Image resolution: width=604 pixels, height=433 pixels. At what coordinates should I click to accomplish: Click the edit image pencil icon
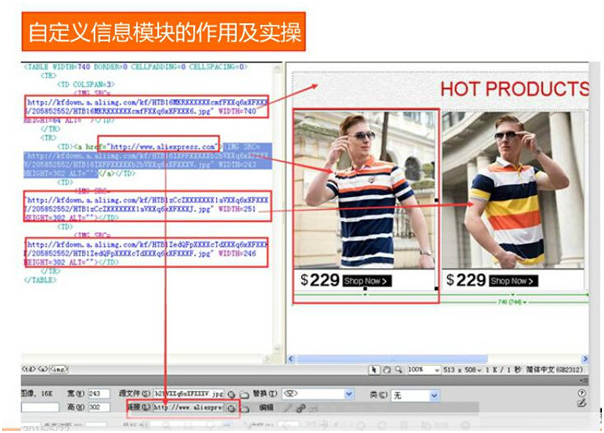[287, 408]
